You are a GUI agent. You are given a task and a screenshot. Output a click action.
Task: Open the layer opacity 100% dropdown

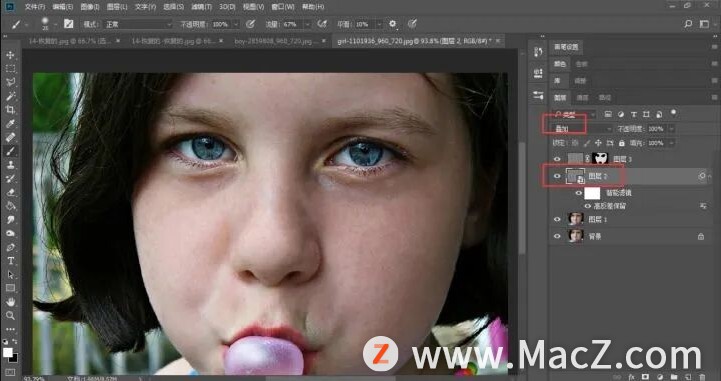tap(671, 129)
